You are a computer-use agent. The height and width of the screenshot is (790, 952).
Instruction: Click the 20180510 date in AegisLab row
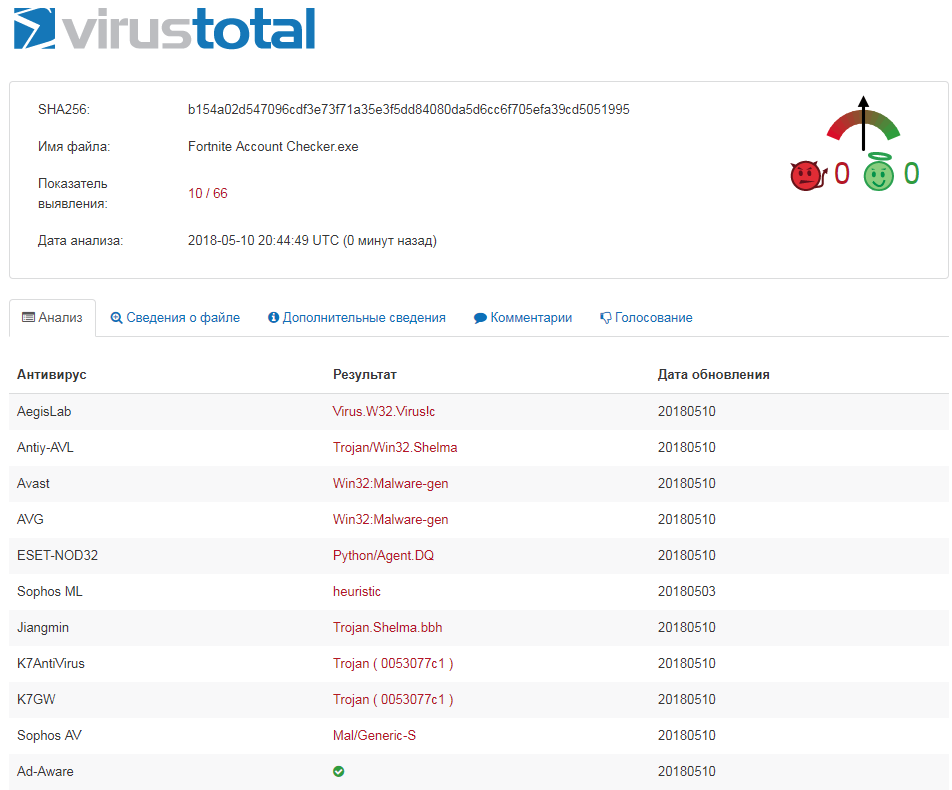pyautogui.click(x=687, y=412)
